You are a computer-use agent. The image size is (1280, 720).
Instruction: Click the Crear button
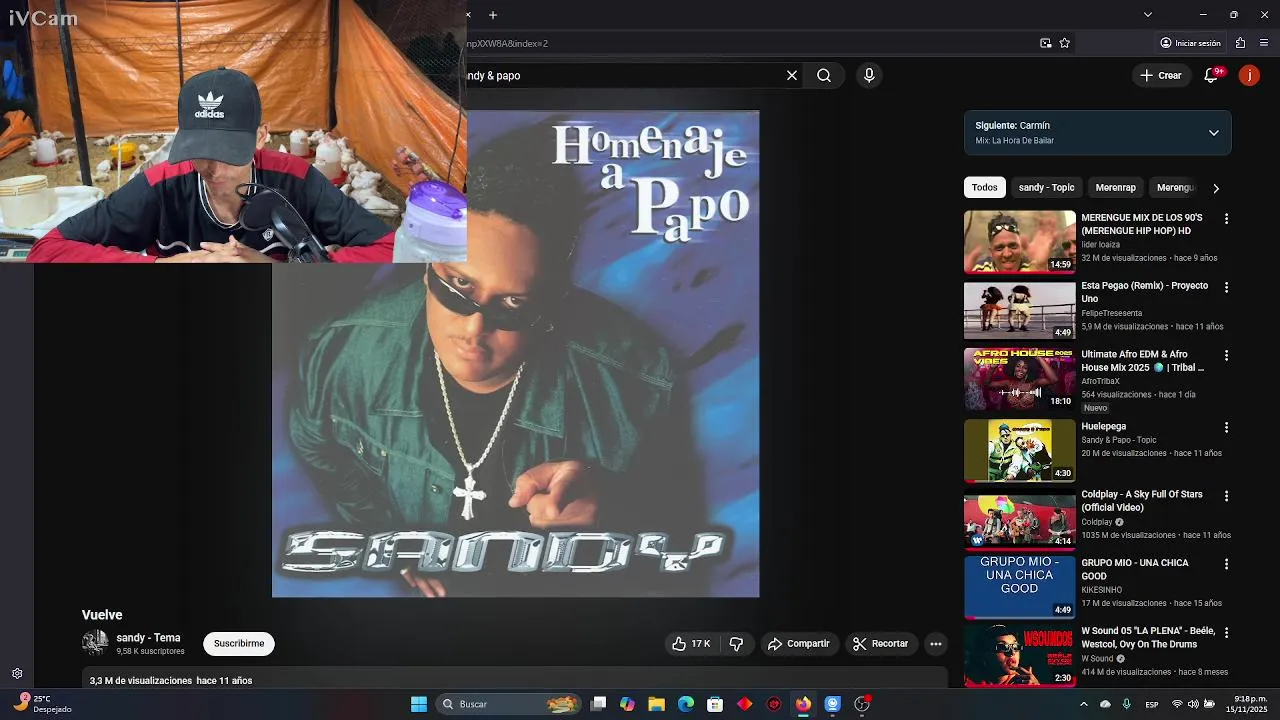[1161, 75]
